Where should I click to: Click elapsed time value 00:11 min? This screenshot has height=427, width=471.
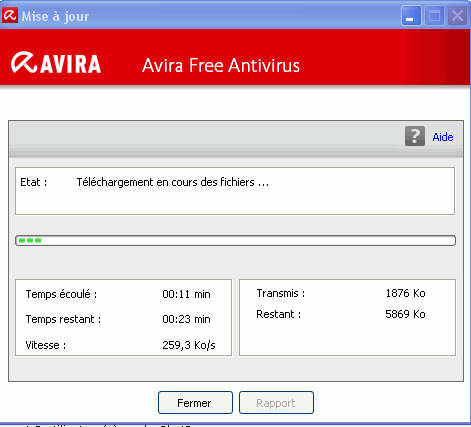click(x=186, y=294)
